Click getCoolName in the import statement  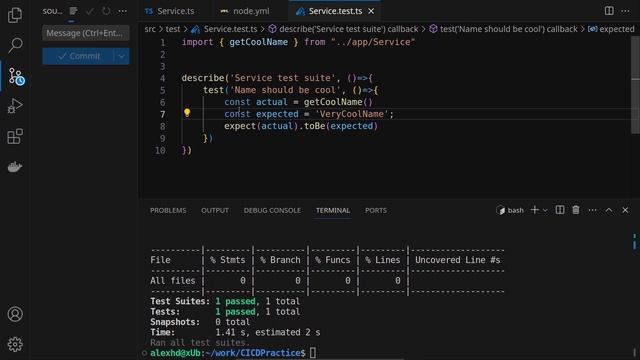(258, 42)
